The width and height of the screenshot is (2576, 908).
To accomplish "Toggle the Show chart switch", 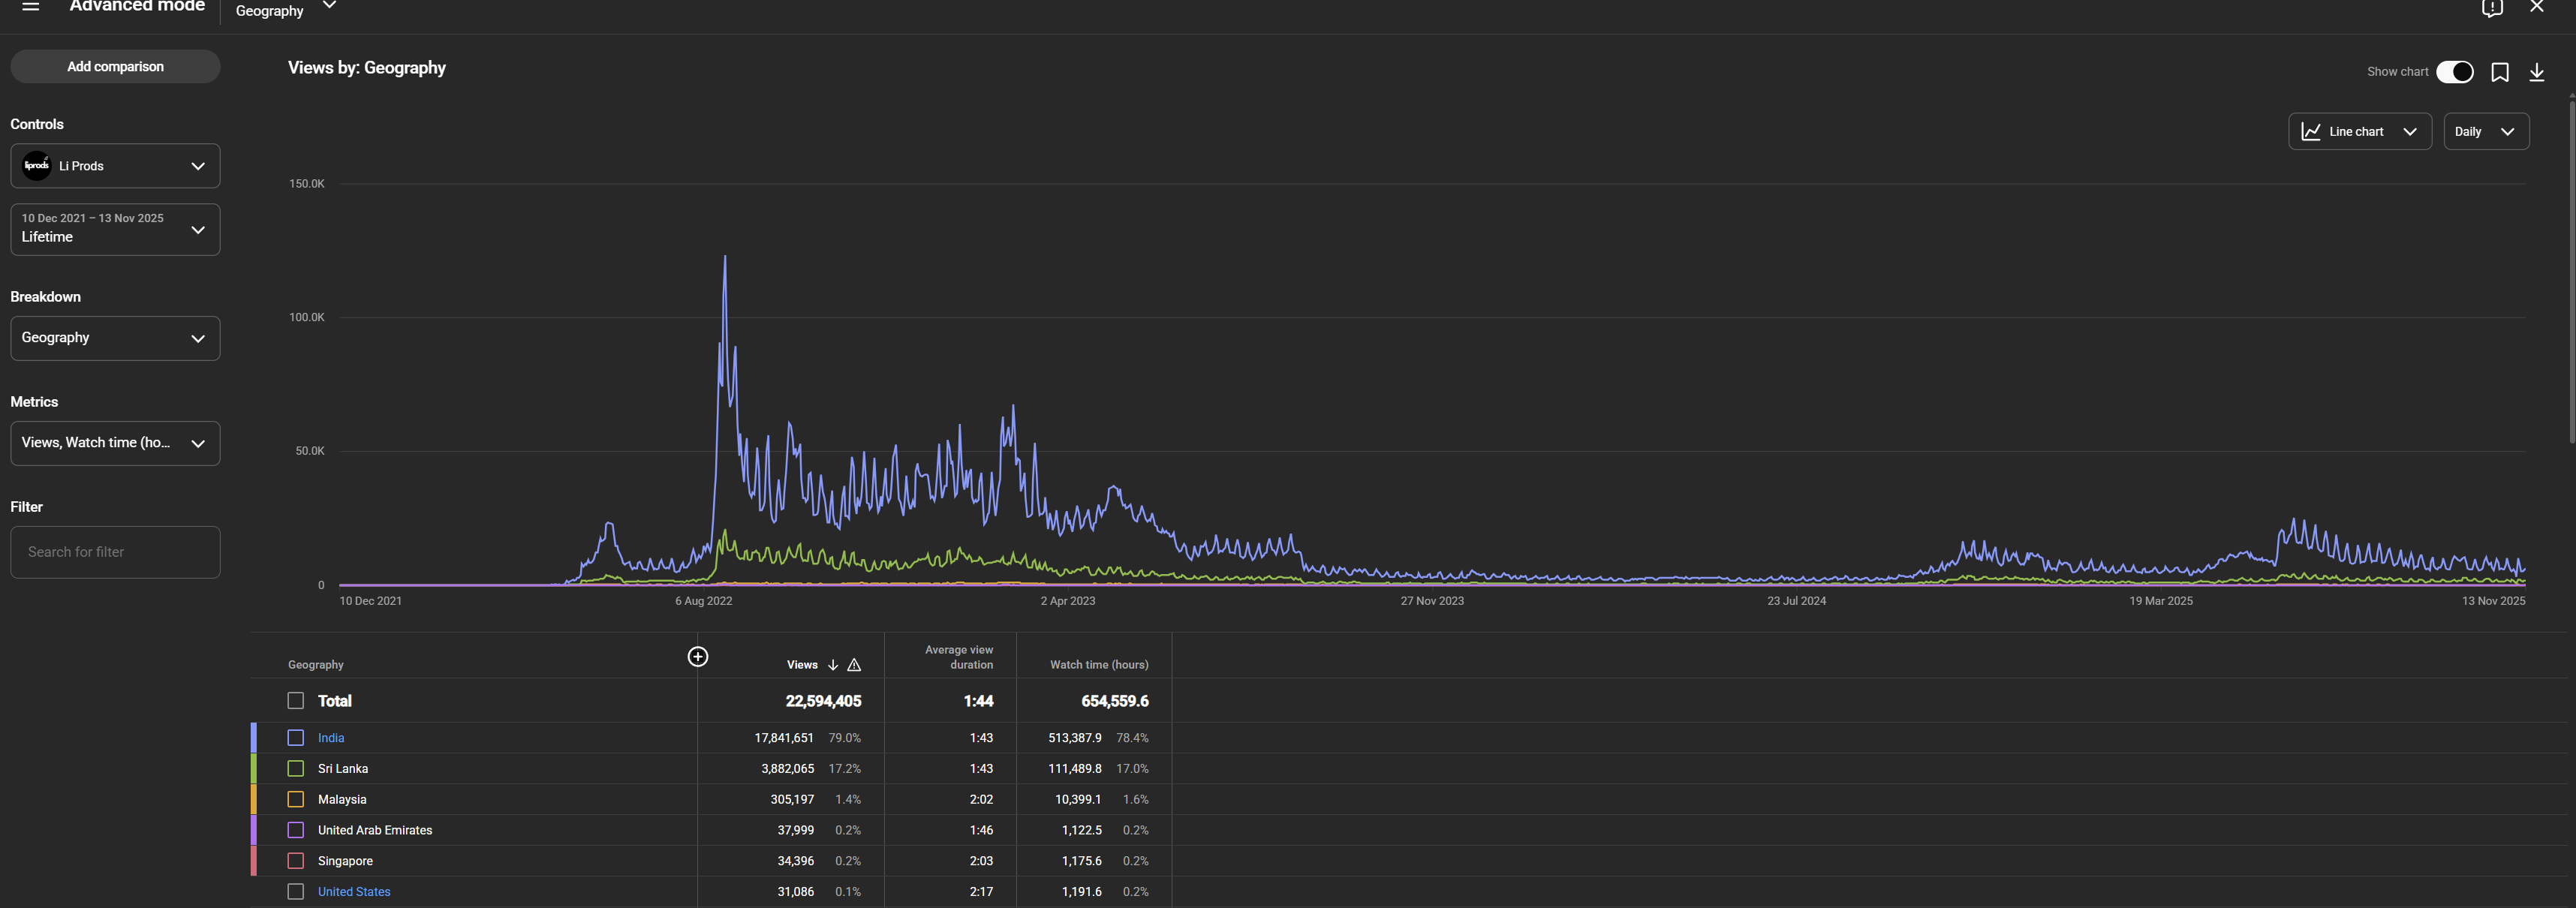I will [2455, 72].
